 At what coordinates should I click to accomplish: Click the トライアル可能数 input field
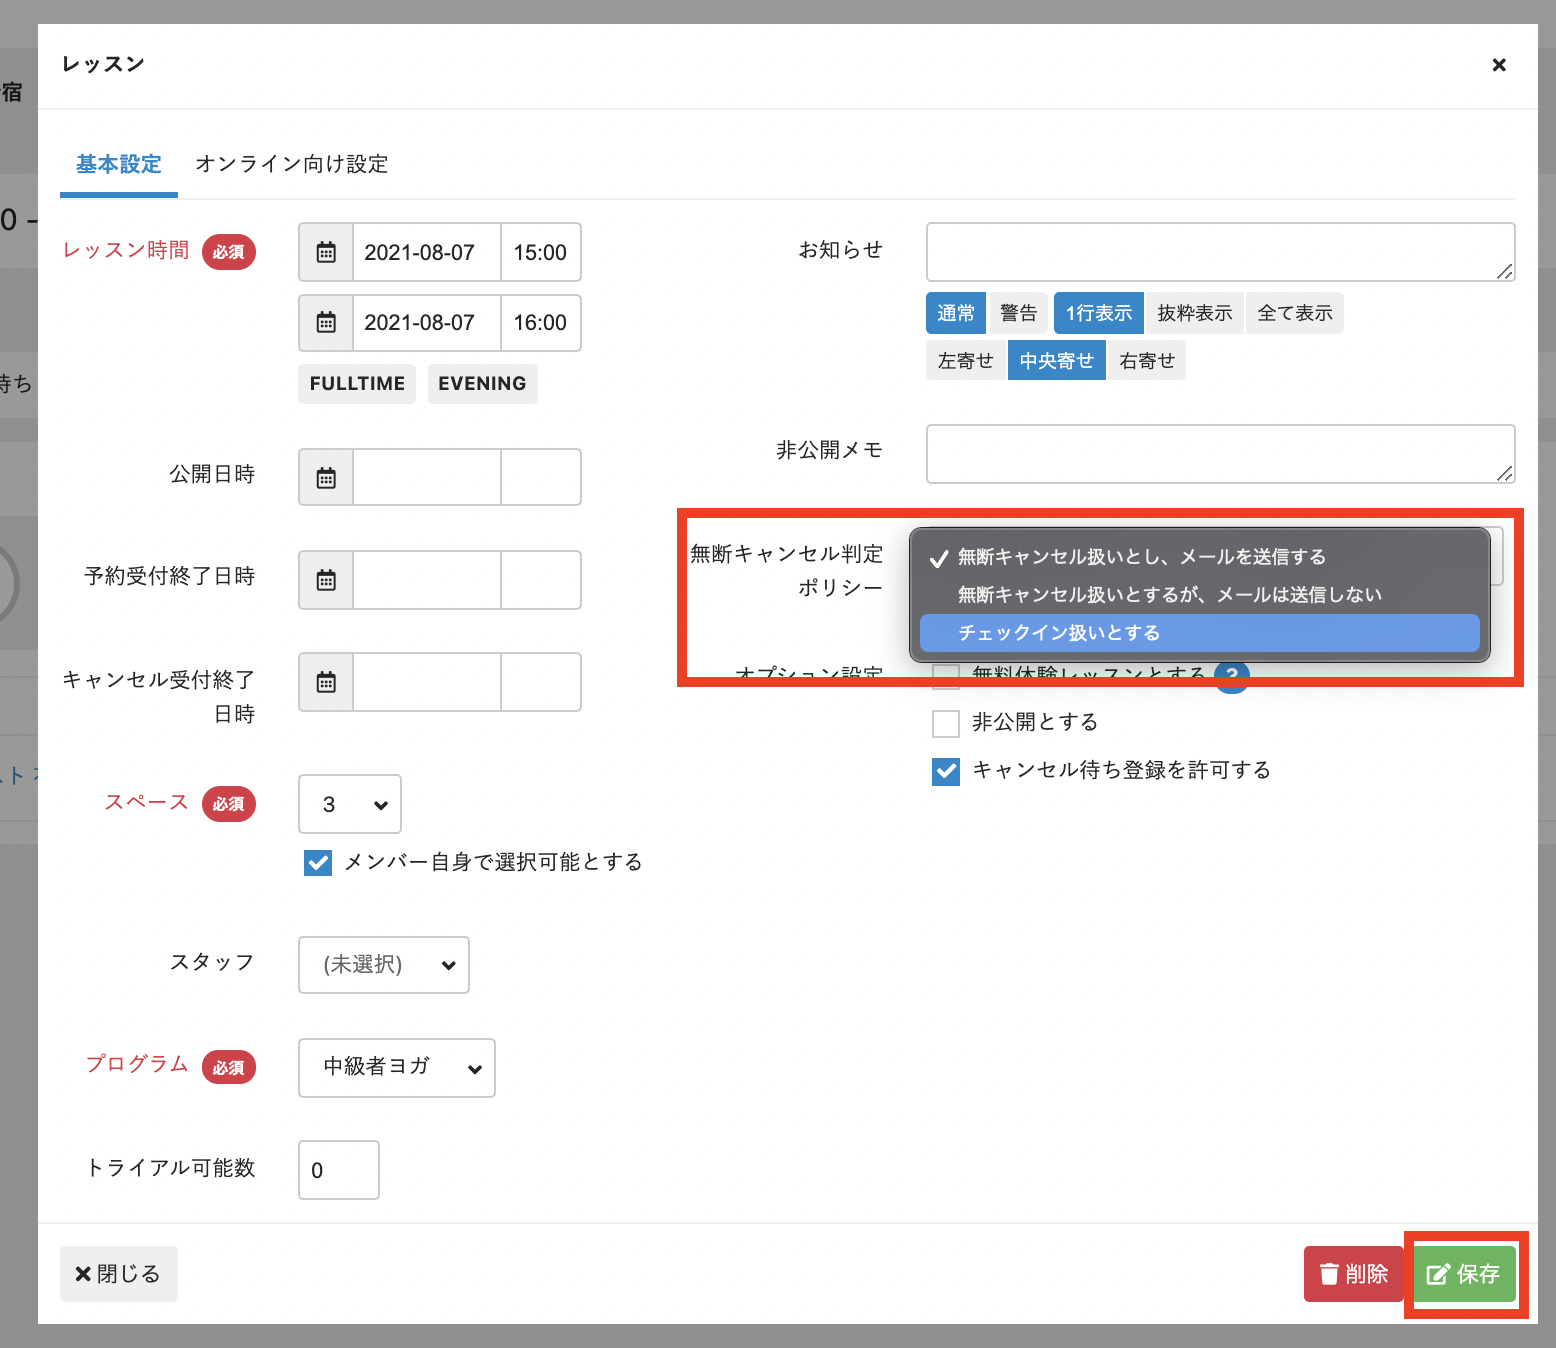pyautogui.click(x=339, y=1170)
